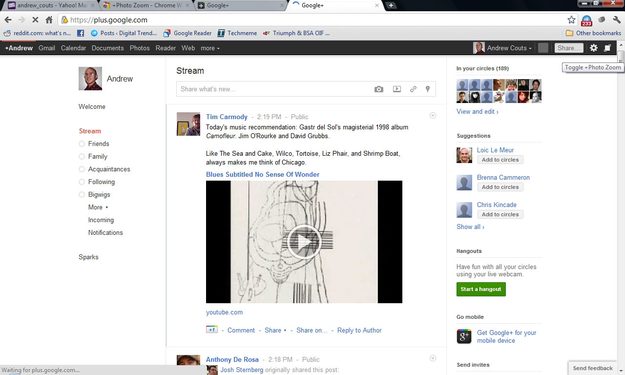
Task: Click the red extension badge icon in toolbar
Action: 586,20
